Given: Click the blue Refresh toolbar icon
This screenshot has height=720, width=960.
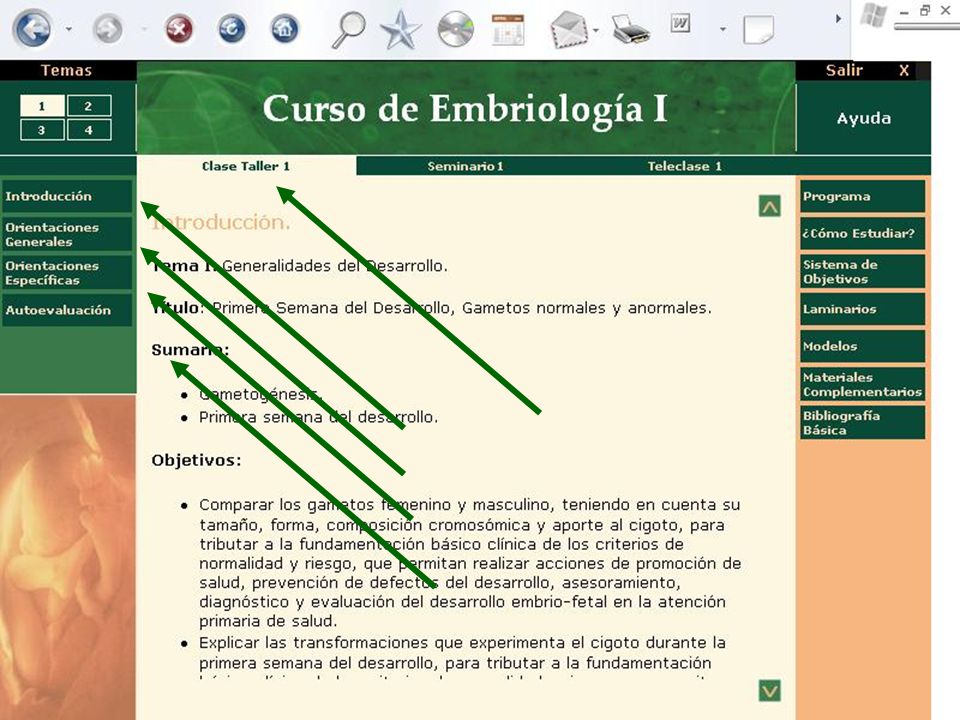Looking at the screenshot, I should (x=232, y=29).
